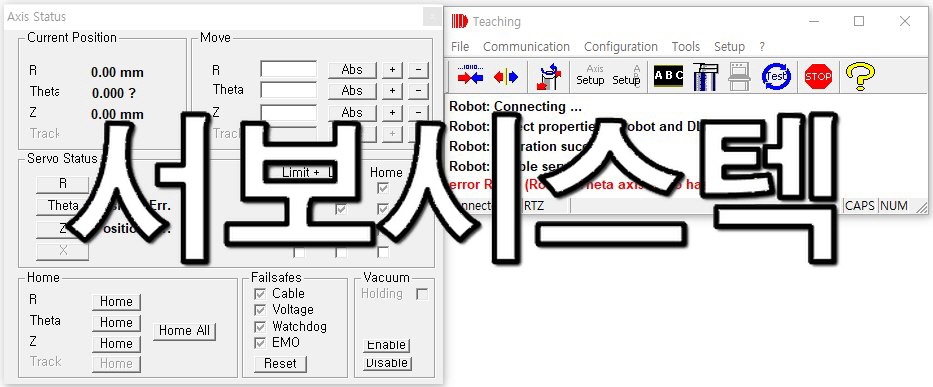Click the black ABC terminal icon
933x387 pixels.
tap(668, 76)
